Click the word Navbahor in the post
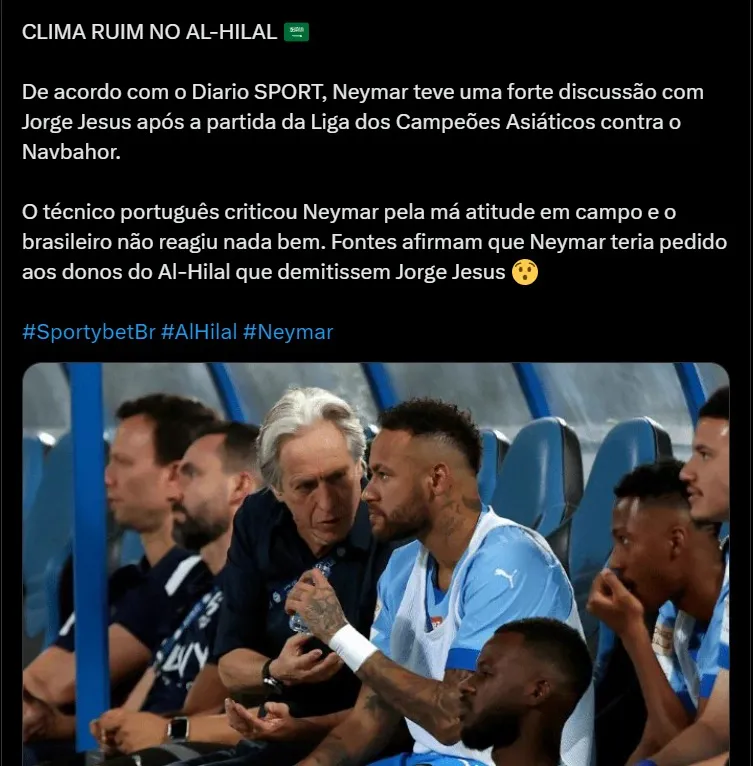 [x=71, y=152]
